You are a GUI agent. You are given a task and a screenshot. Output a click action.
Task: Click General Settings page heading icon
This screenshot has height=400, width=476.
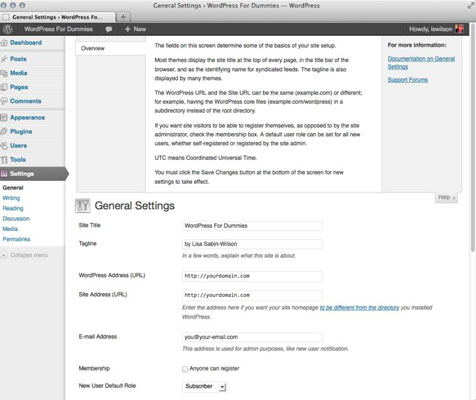click(83, 206)
